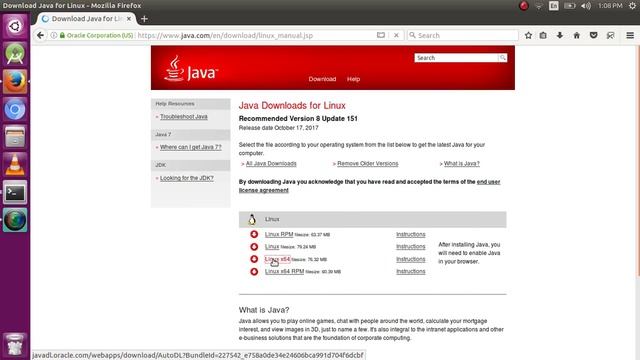Open a new browser tab
Viewport: 640px width, 360px height.
coord(144,19)
